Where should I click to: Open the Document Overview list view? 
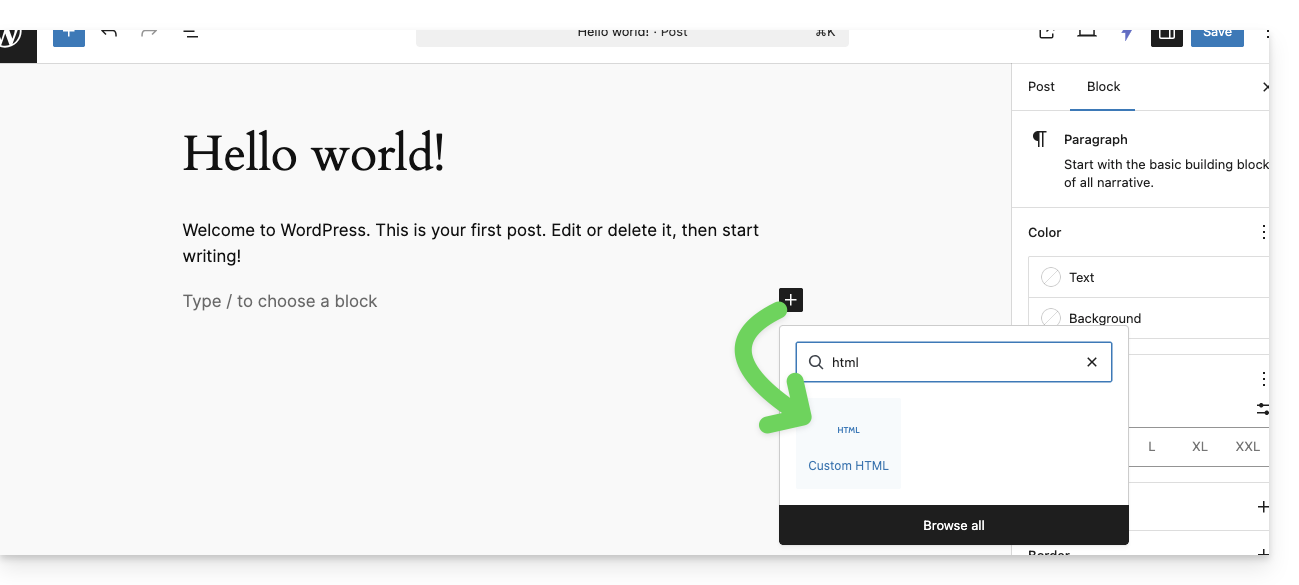(x=190, y=33)
